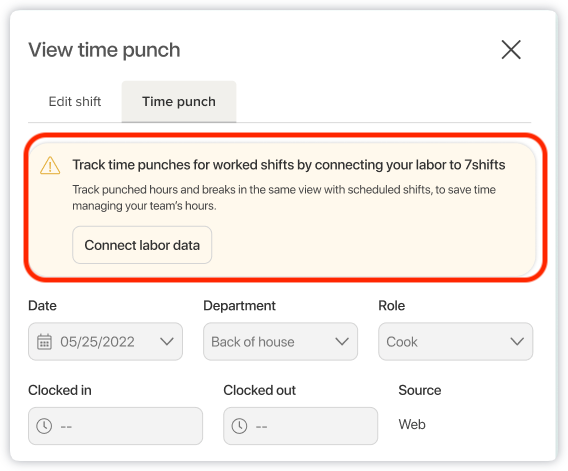Click the banner heading about 7shifts
Viewport: 568px width, 471px height.
click(x=289, y=165)
